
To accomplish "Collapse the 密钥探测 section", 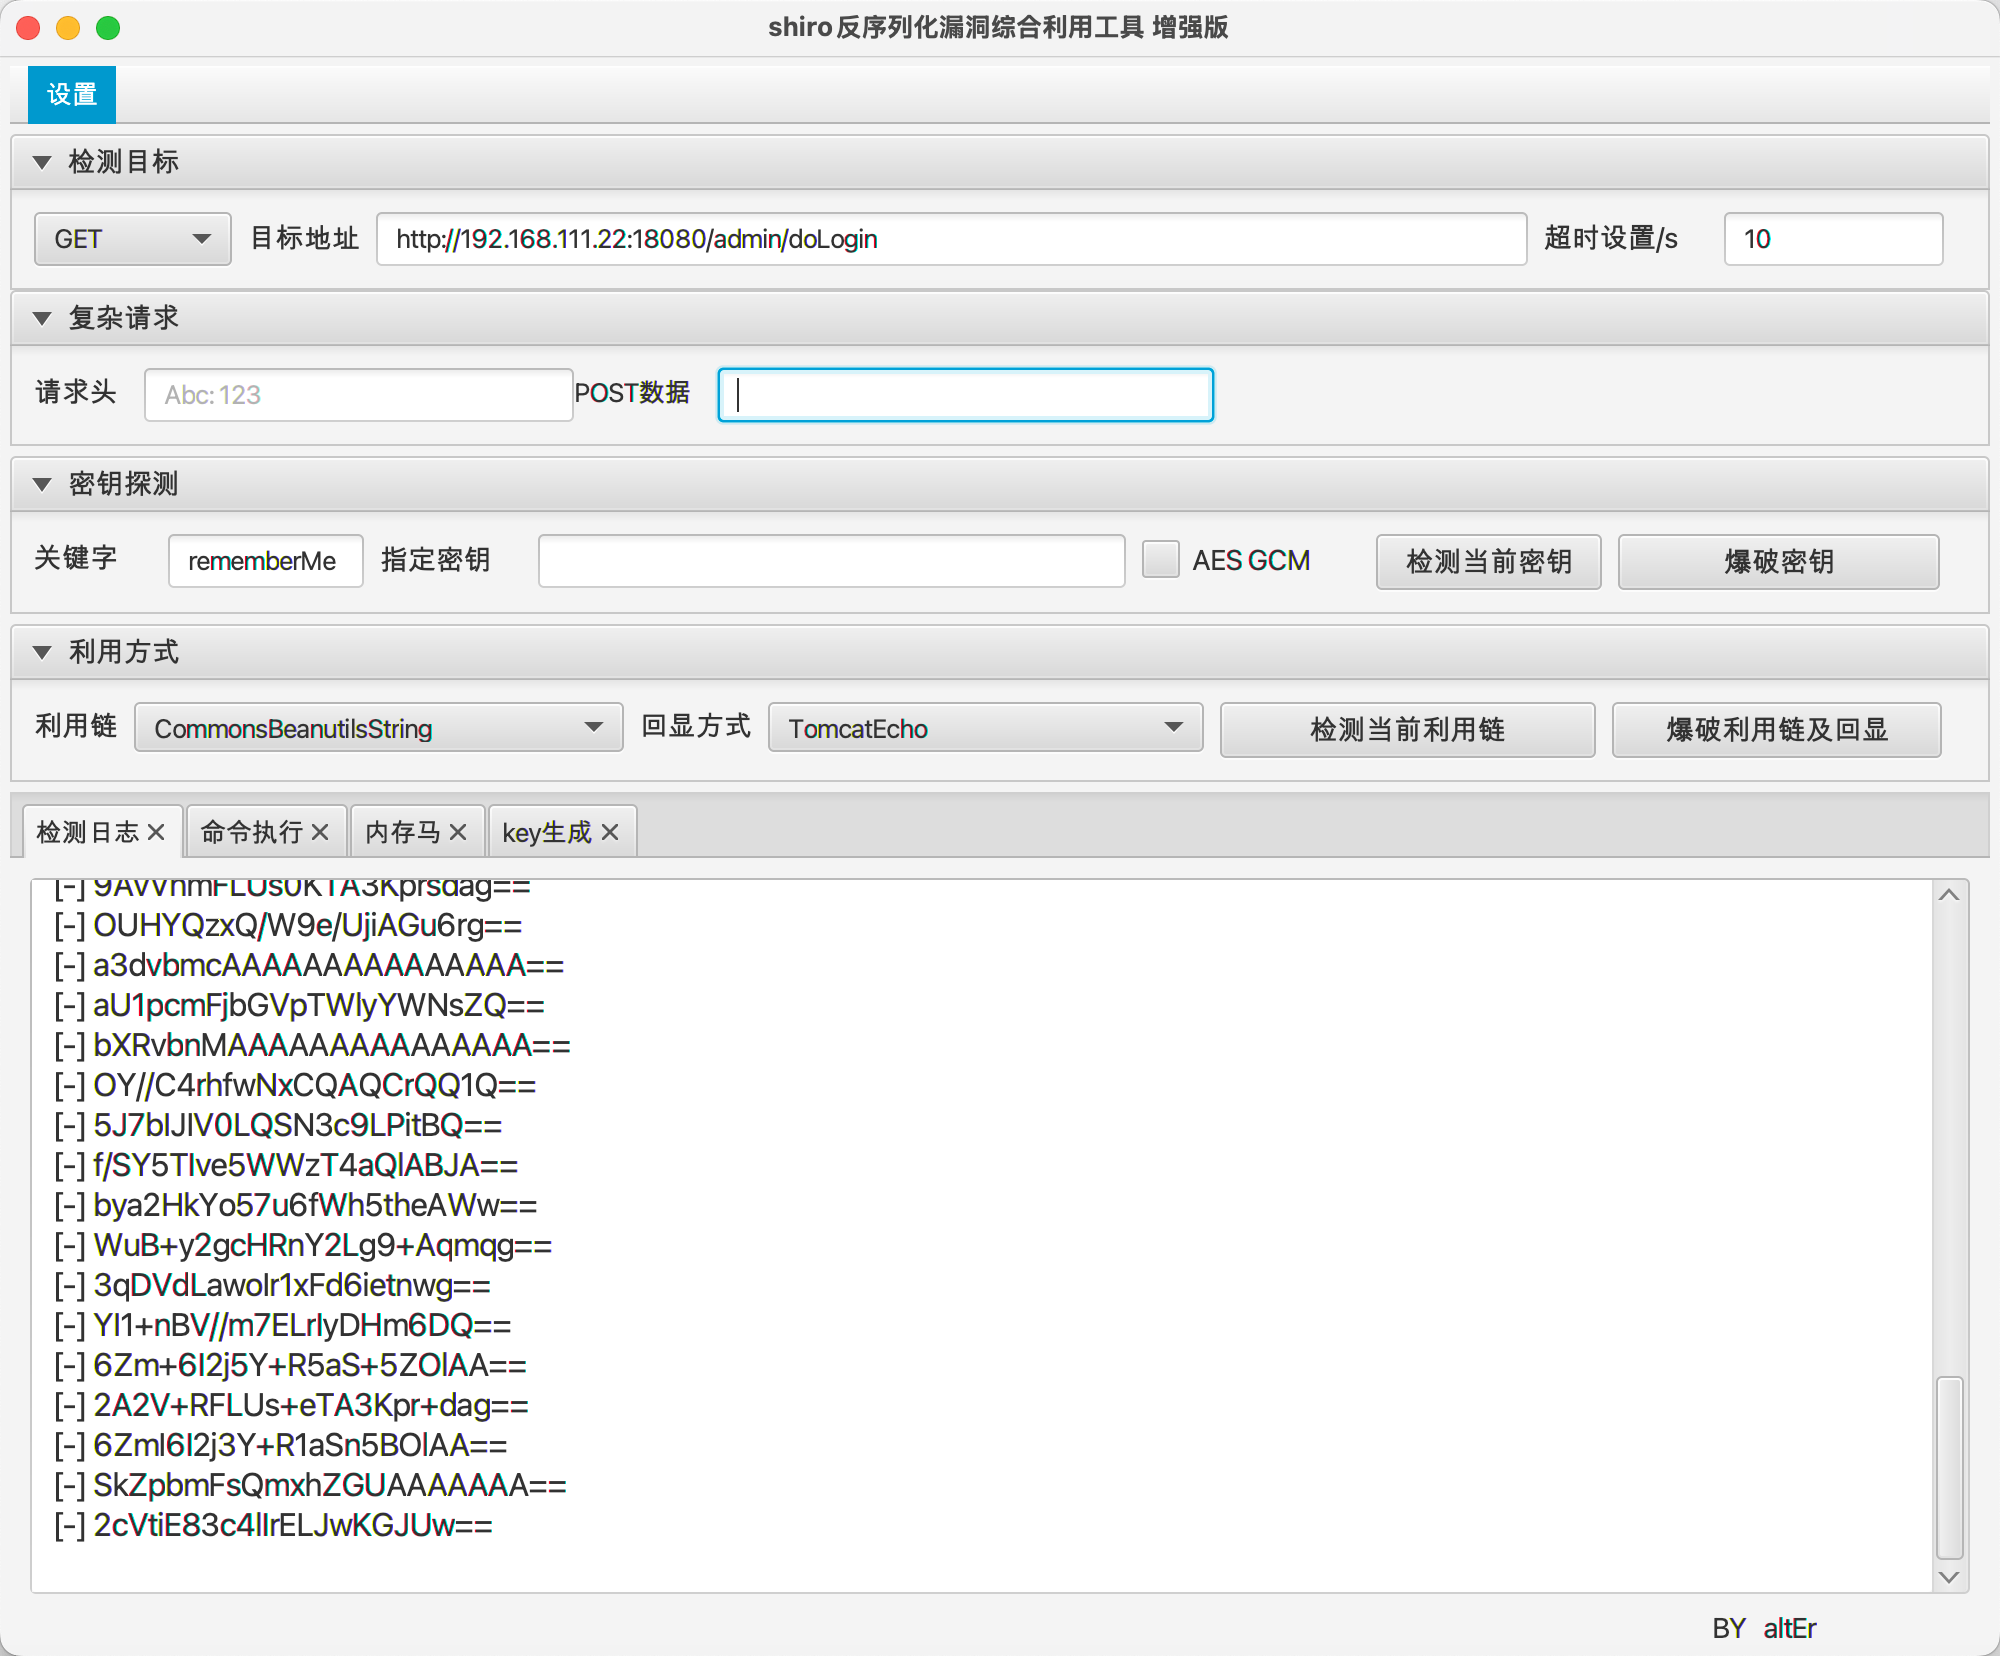I will pyautogui.click(x=42, y=484).
